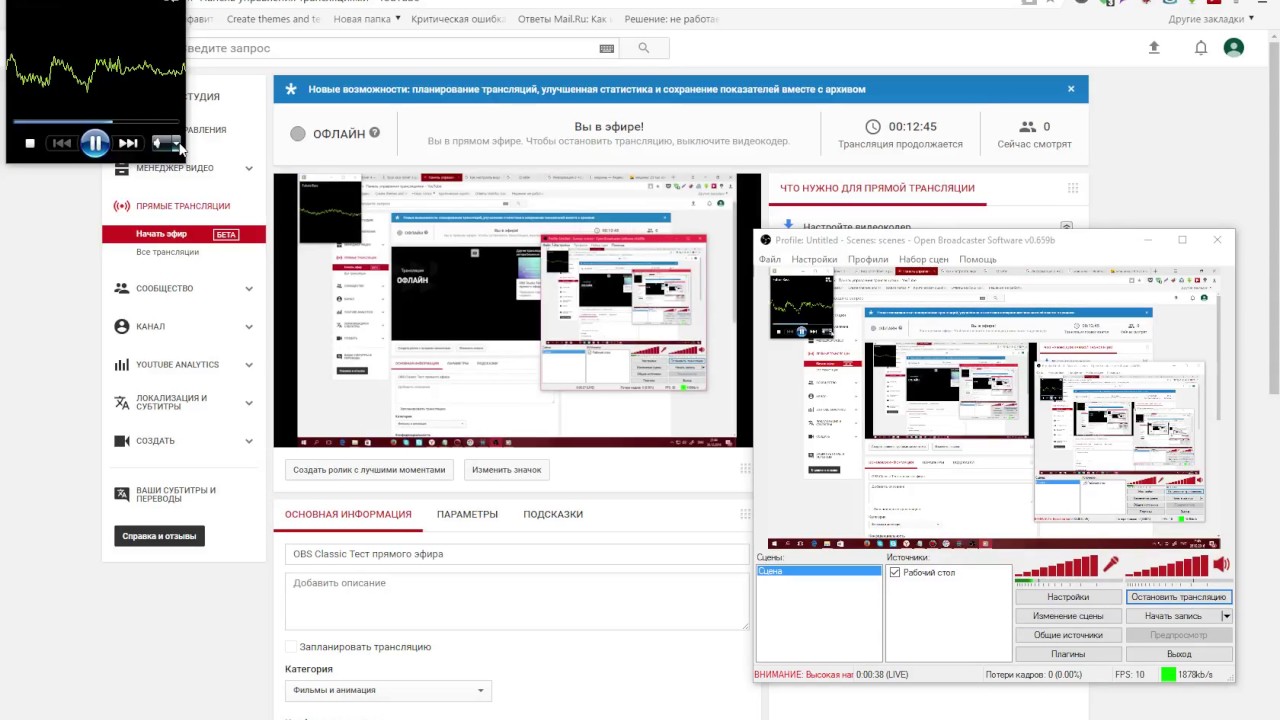Viewport: 1280px width, 720px height.
Task: Click the stream title input field
Action: coord(517,554)
